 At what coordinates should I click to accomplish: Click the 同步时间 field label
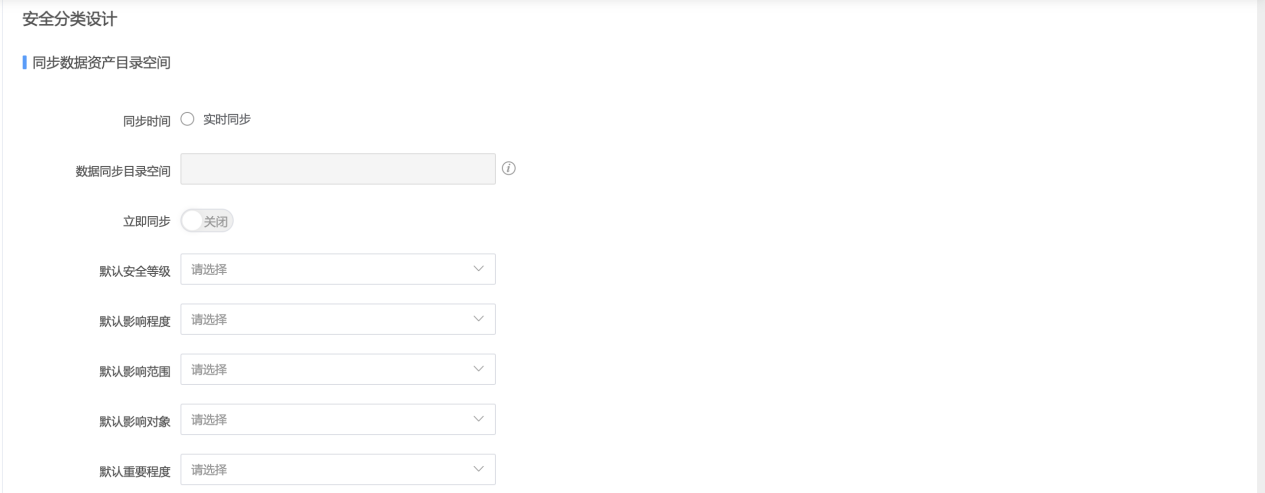(x=147, y=120)
